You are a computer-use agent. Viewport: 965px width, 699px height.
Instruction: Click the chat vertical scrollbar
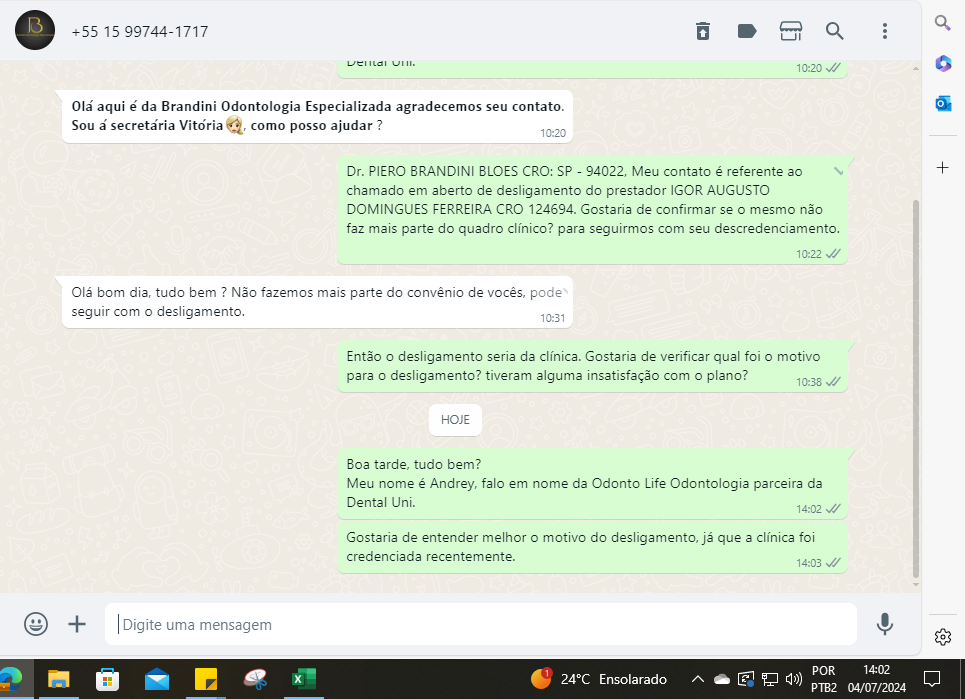point(916,389)
